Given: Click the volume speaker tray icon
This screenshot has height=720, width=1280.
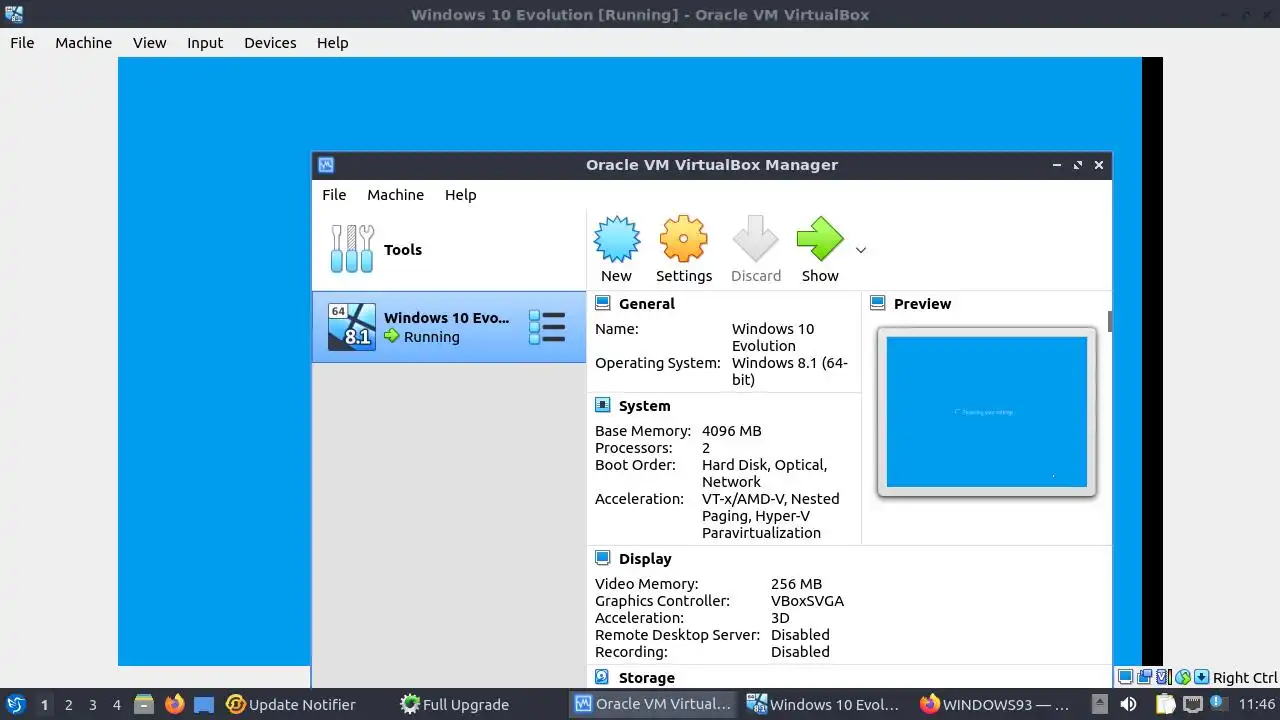Looking at the screenshot, I should [1128, 704].
